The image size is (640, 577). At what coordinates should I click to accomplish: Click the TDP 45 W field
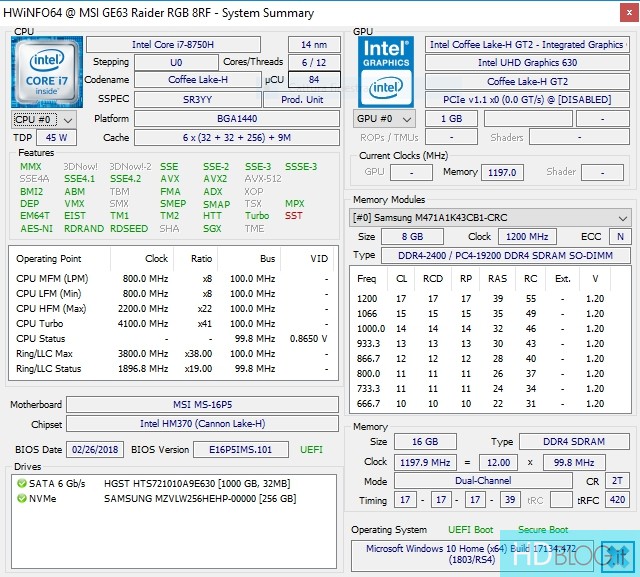[56, 138]
